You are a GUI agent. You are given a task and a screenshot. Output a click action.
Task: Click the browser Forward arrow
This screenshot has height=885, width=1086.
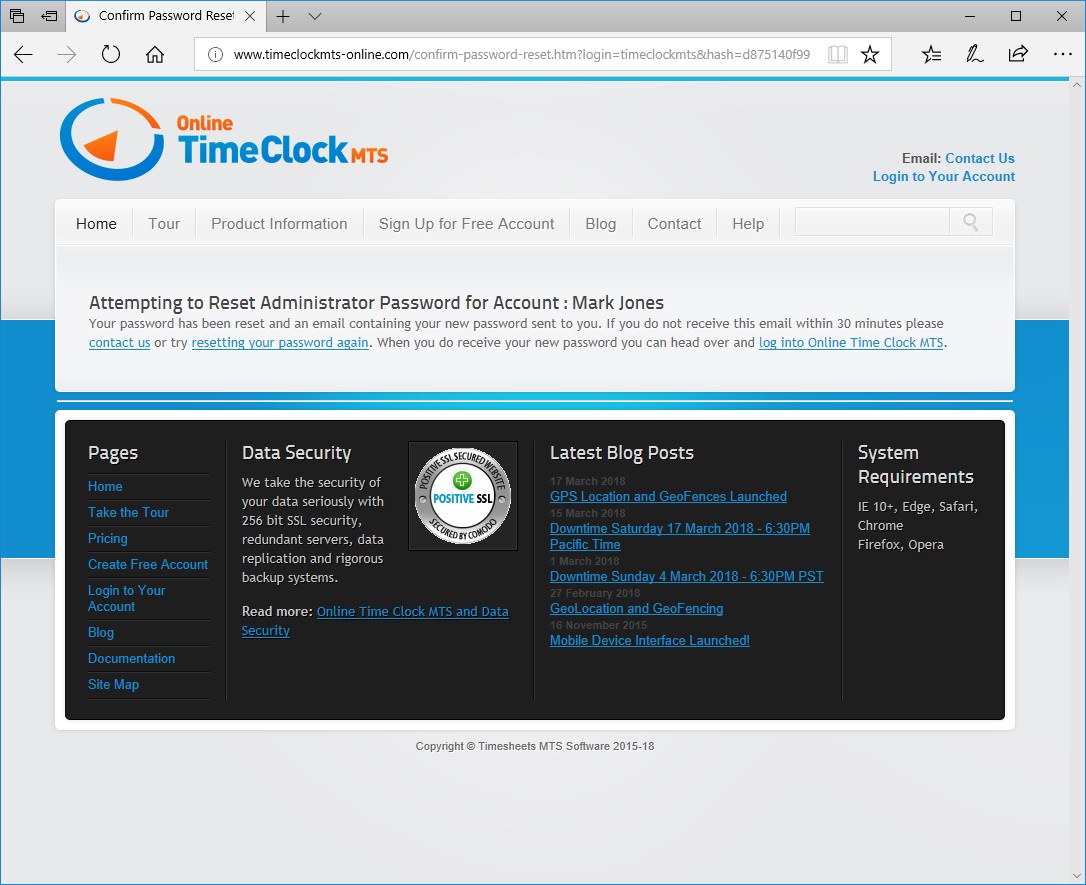tap(66, 55)
